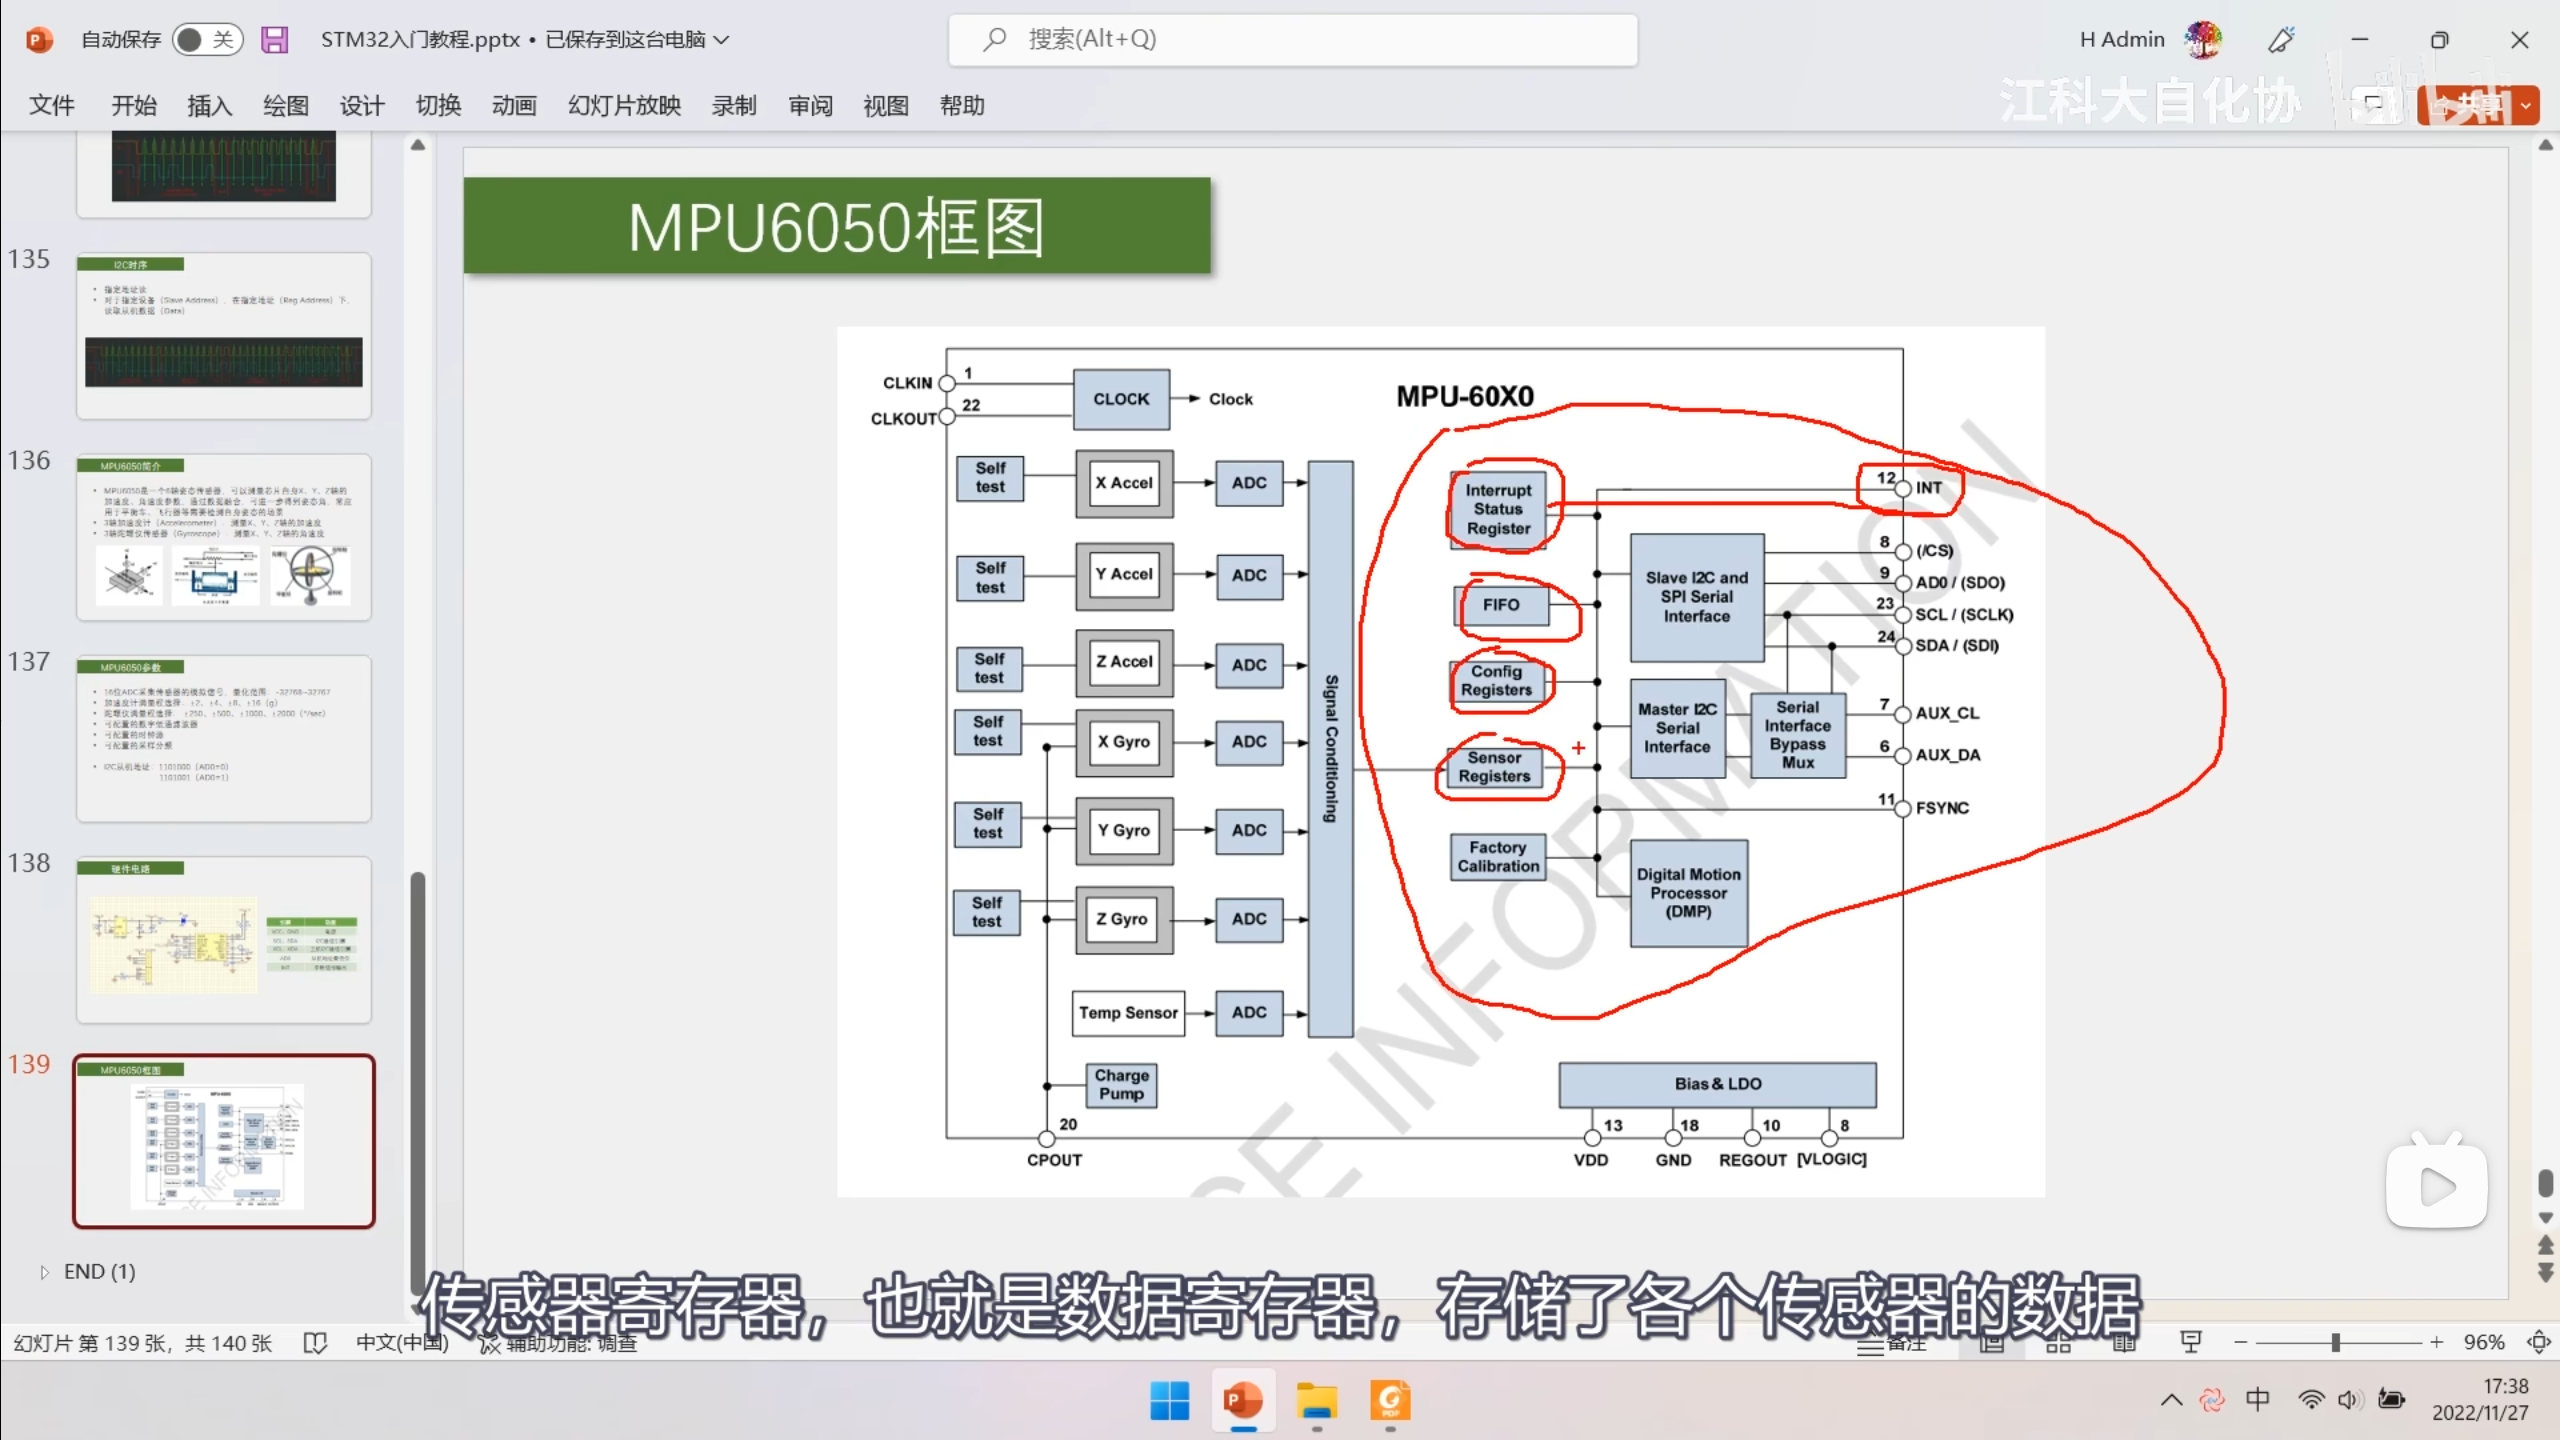Image resolution: width=2560 pixels, height=1440 pixels.
Task: Select slide 137 thumbnail MPU6050参数
Action: (224, 738)
